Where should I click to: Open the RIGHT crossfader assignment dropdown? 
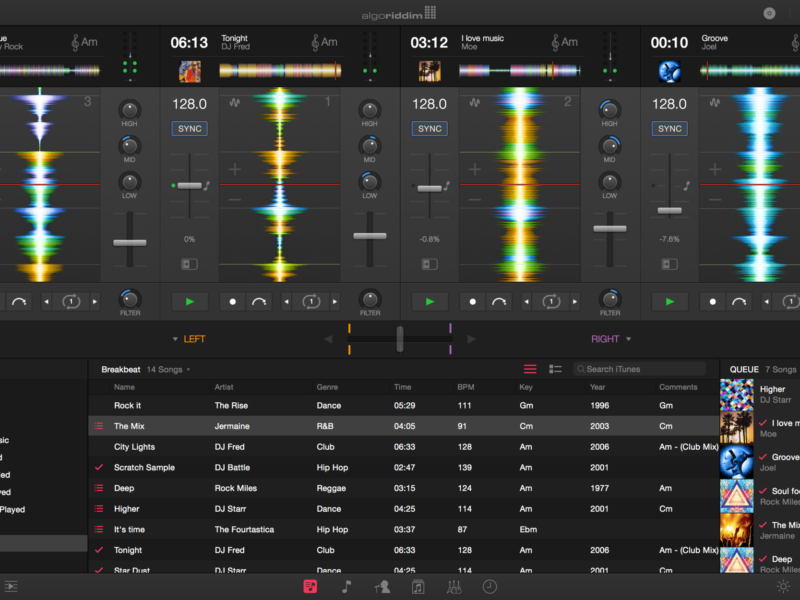tap(611, 339)
